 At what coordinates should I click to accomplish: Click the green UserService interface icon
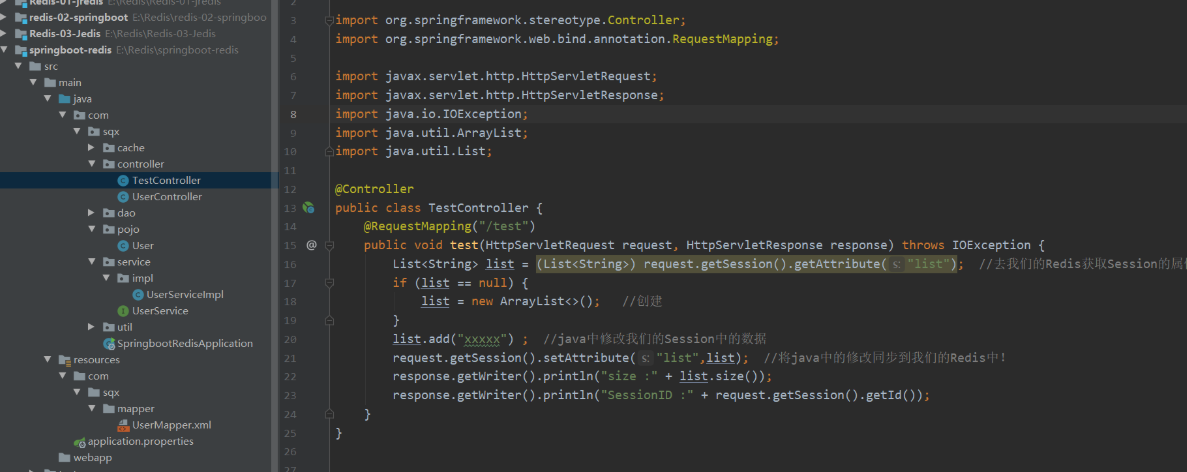pos(123,311)
